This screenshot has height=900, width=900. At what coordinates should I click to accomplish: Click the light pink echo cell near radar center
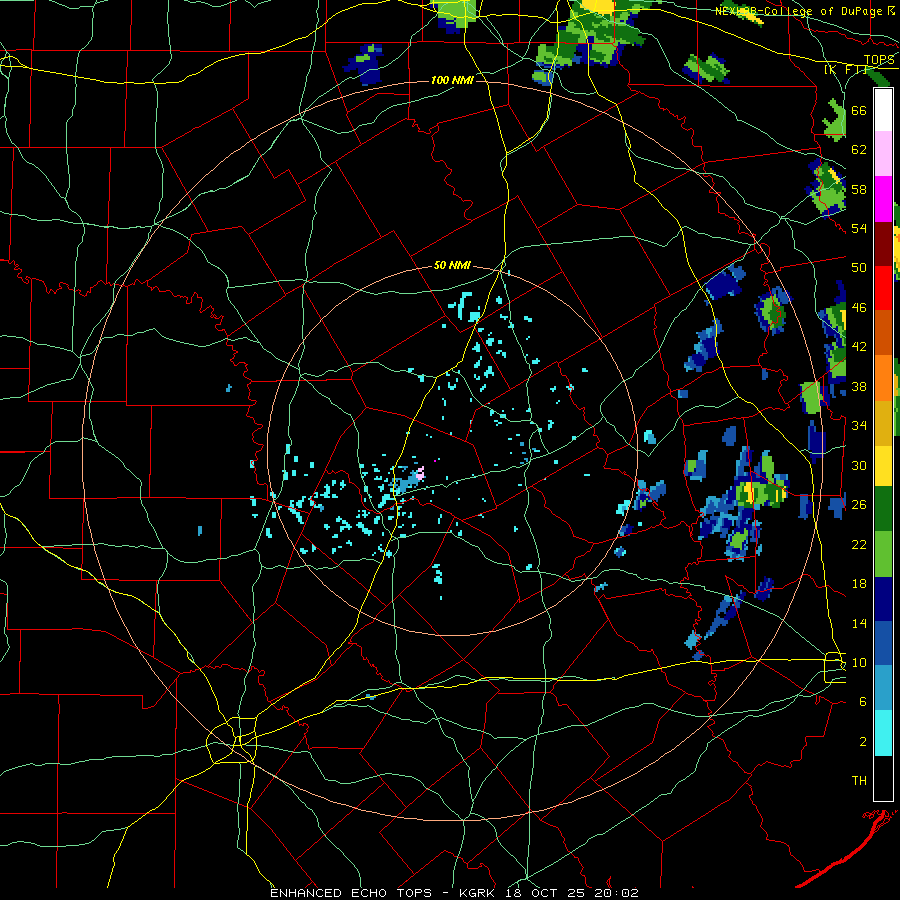(x=420, y=474)
